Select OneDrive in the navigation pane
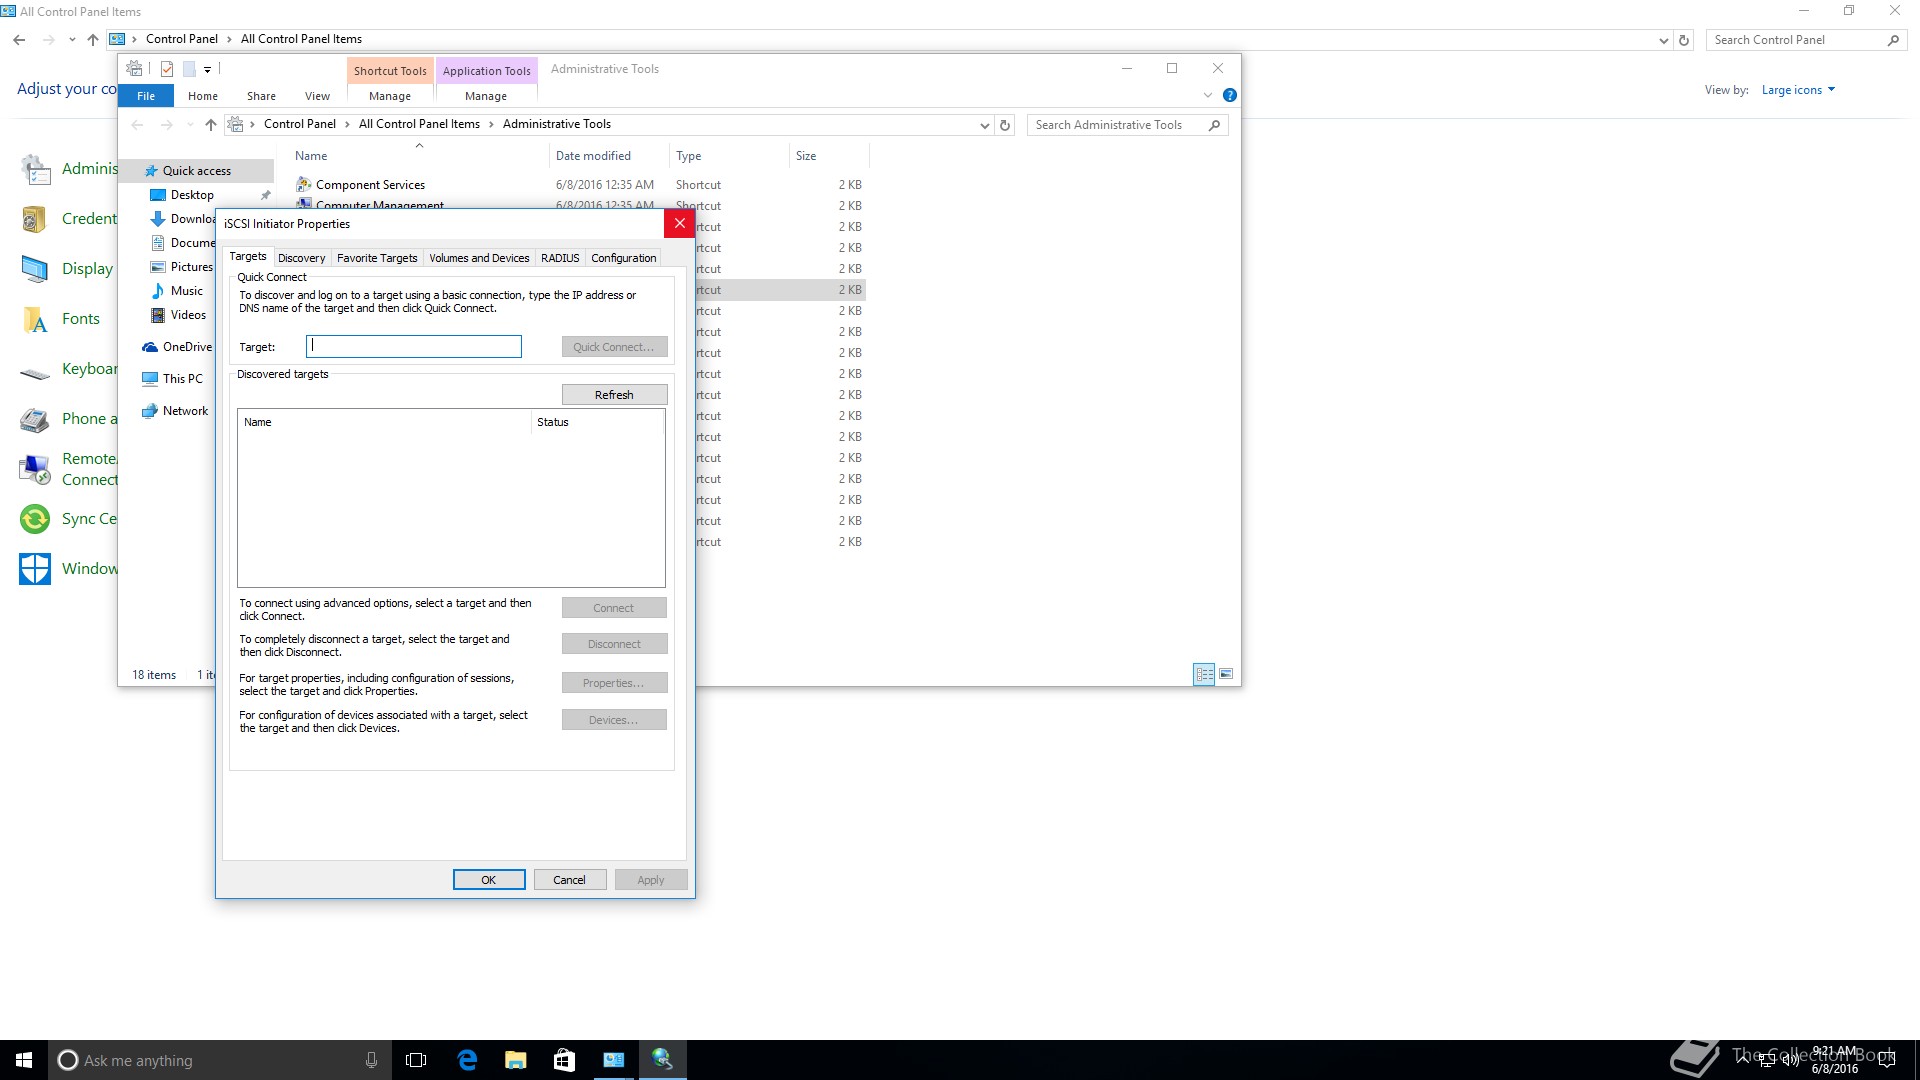 pyautogui.click(x=187, y=347)
